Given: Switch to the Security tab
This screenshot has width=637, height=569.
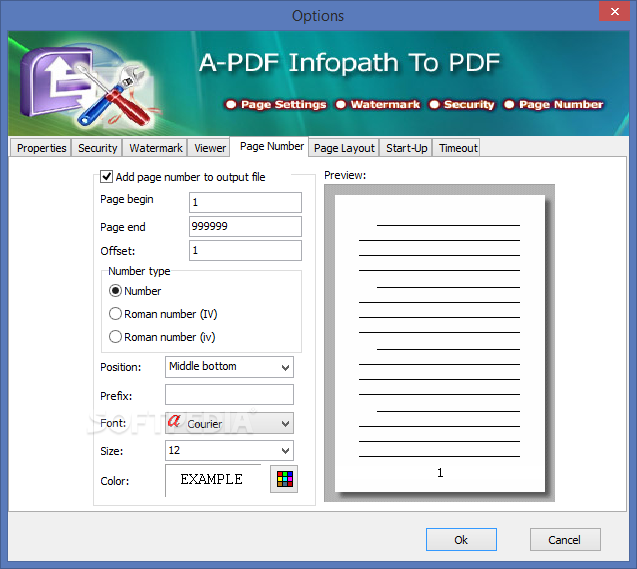Looking at the screenshot, I should [98, 148].
